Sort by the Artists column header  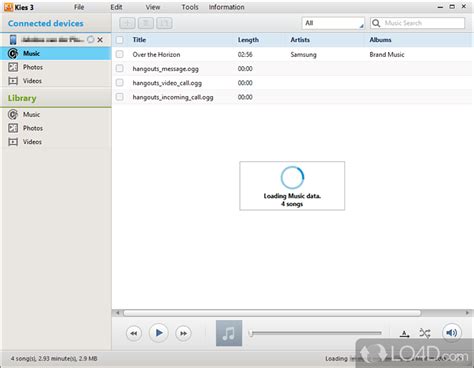pyautogui.click(x=300, y=40)
